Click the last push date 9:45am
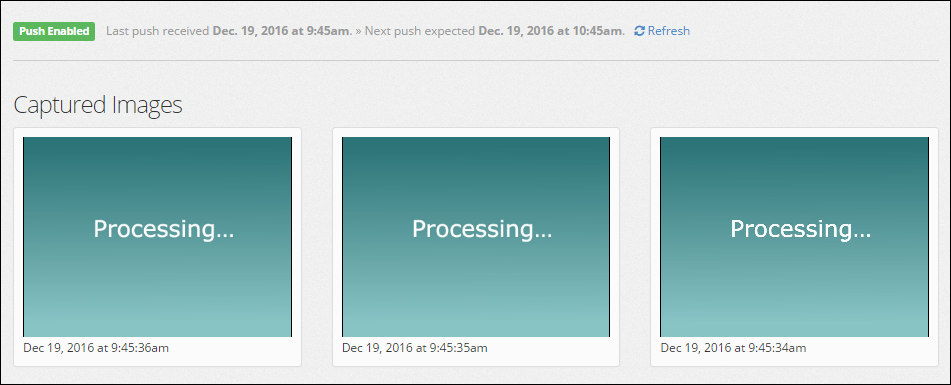This screenshot has height=385, width=951. [x=281, y=31]
